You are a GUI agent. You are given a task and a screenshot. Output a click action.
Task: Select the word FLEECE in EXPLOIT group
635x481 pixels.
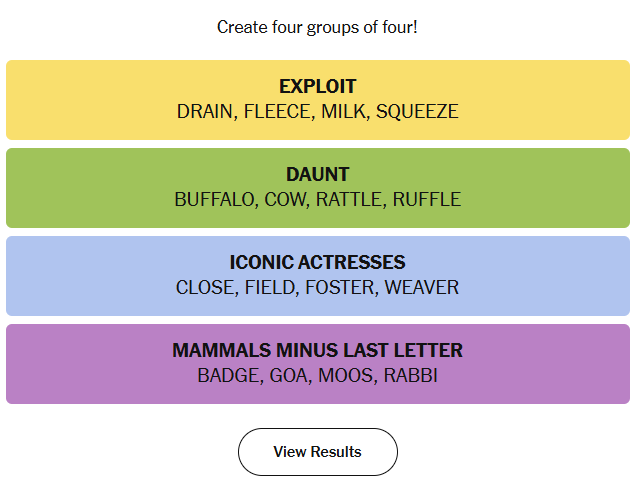(277, 112)
